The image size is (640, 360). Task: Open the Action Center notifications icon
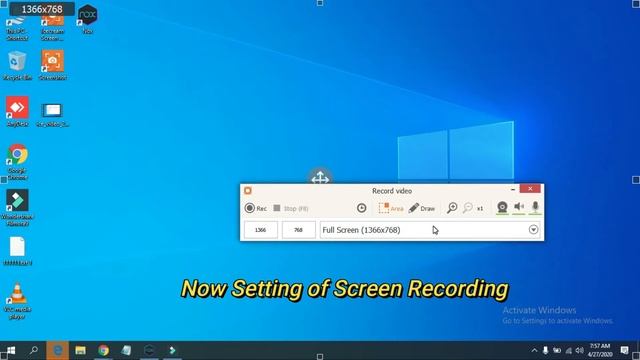pyautogui.click(x=624, y=350)
